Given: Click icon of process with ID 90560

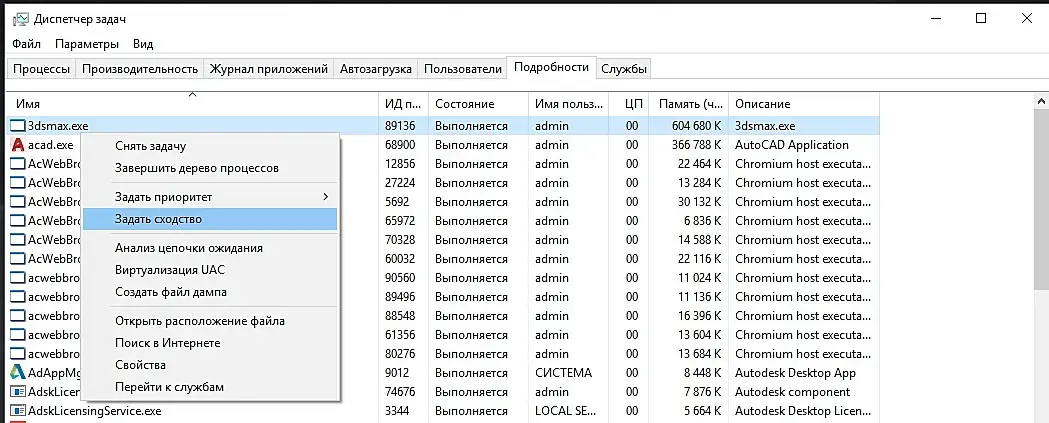Looking at the screenshot, I should tap(18, 278).
